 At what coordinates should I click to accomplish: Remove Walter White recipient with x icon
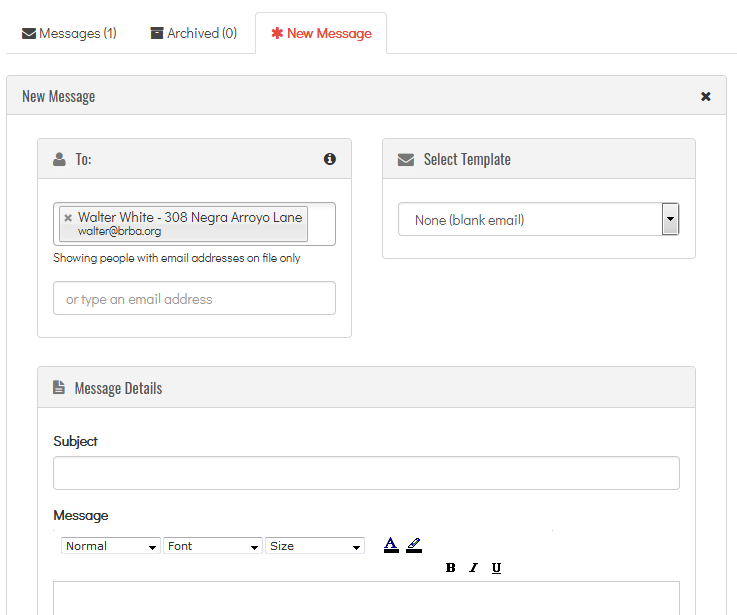[68, 217]
